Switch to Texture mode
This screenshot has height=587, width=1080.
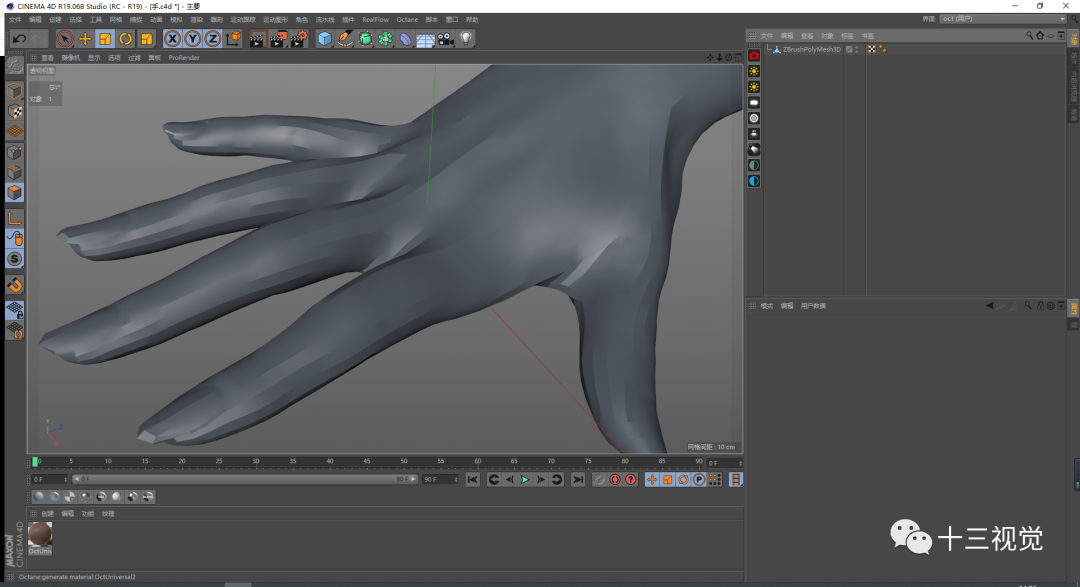(14, 112)
